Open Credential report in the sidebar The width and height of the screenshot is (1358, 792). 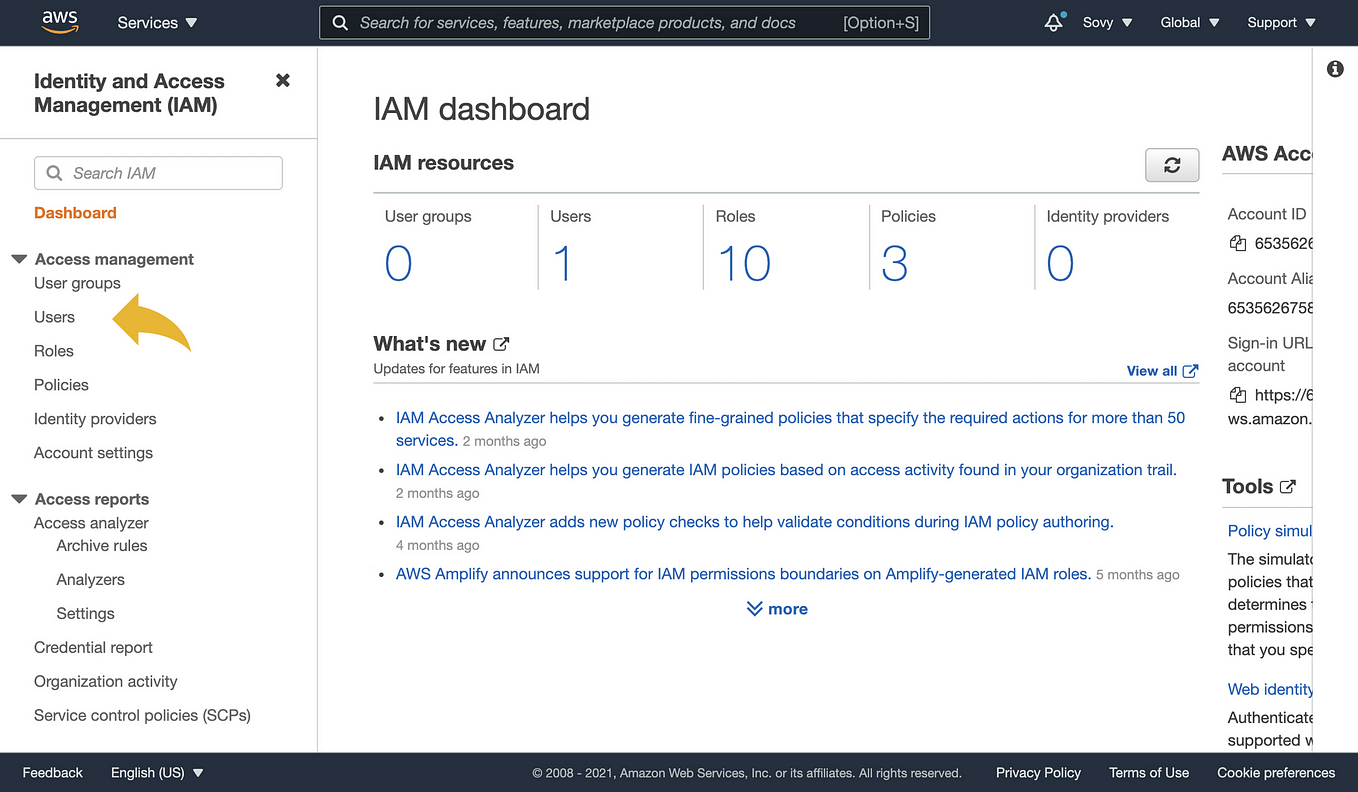(x=93, y=648)
